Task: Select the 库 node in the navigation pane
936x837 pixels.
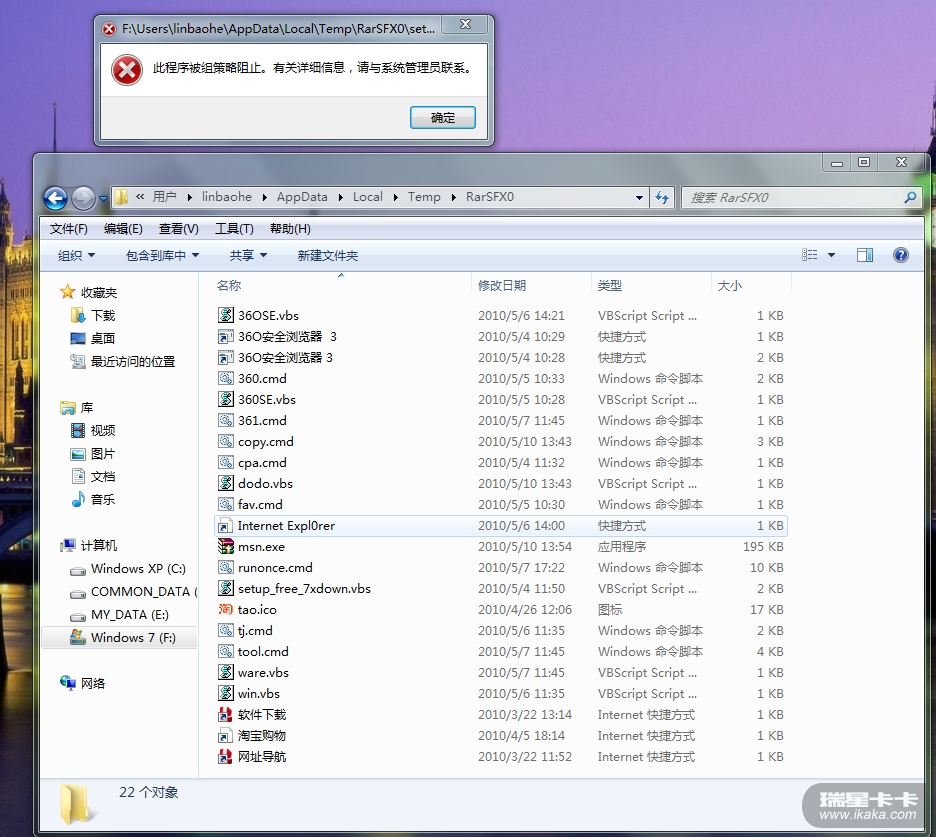Action: (87, 408)
